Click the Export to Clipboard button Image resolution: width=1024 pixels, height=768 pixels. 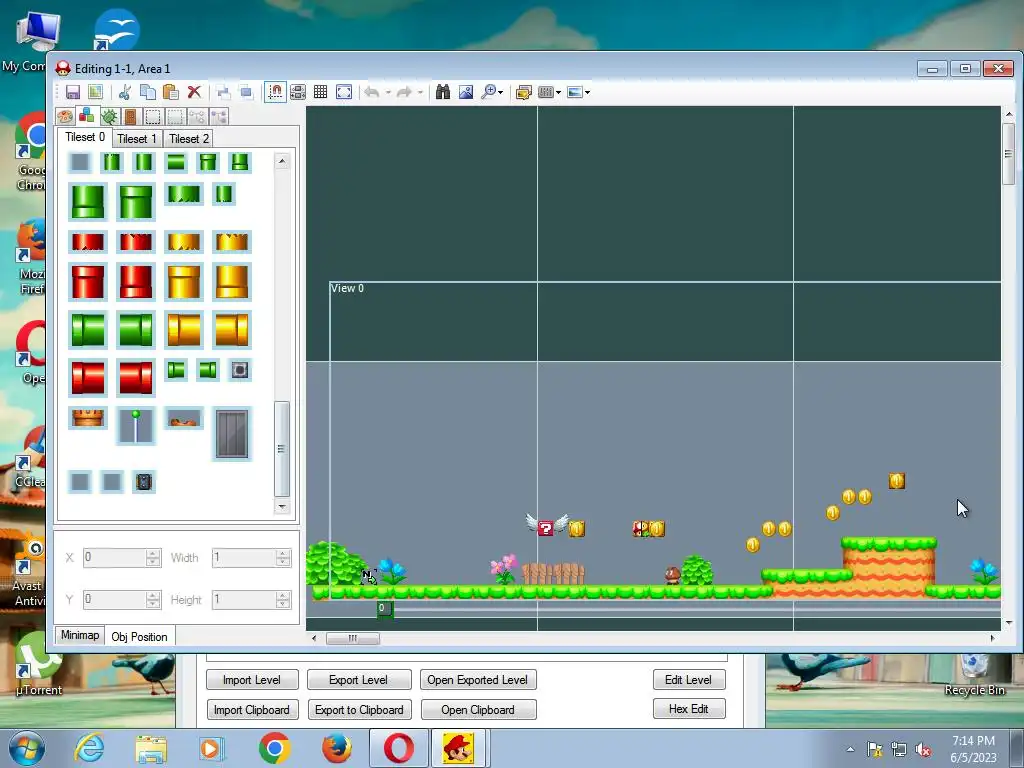click(359, 710)
